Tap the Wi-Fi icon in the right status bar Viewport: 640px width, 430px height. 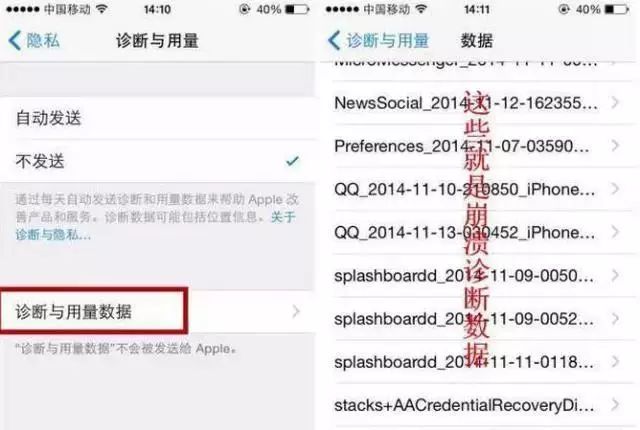click(x=421, y=9)
